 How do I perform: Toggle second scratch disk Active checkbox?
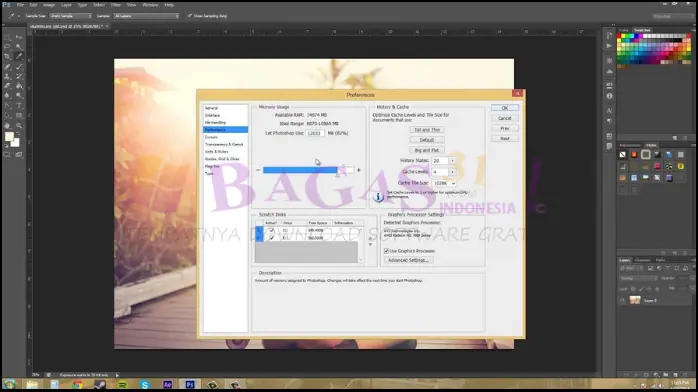[272, 238]
